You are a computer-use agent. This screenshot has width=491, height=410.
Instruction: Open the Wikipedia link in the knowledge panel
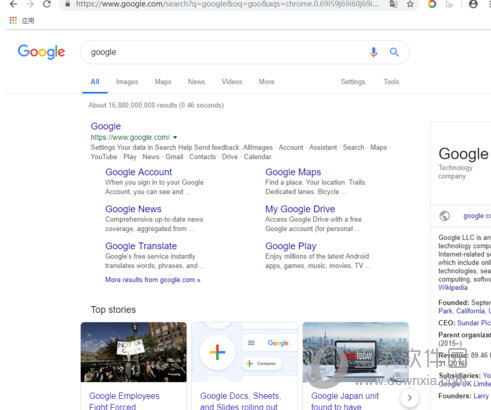click(x=453, y=287)
